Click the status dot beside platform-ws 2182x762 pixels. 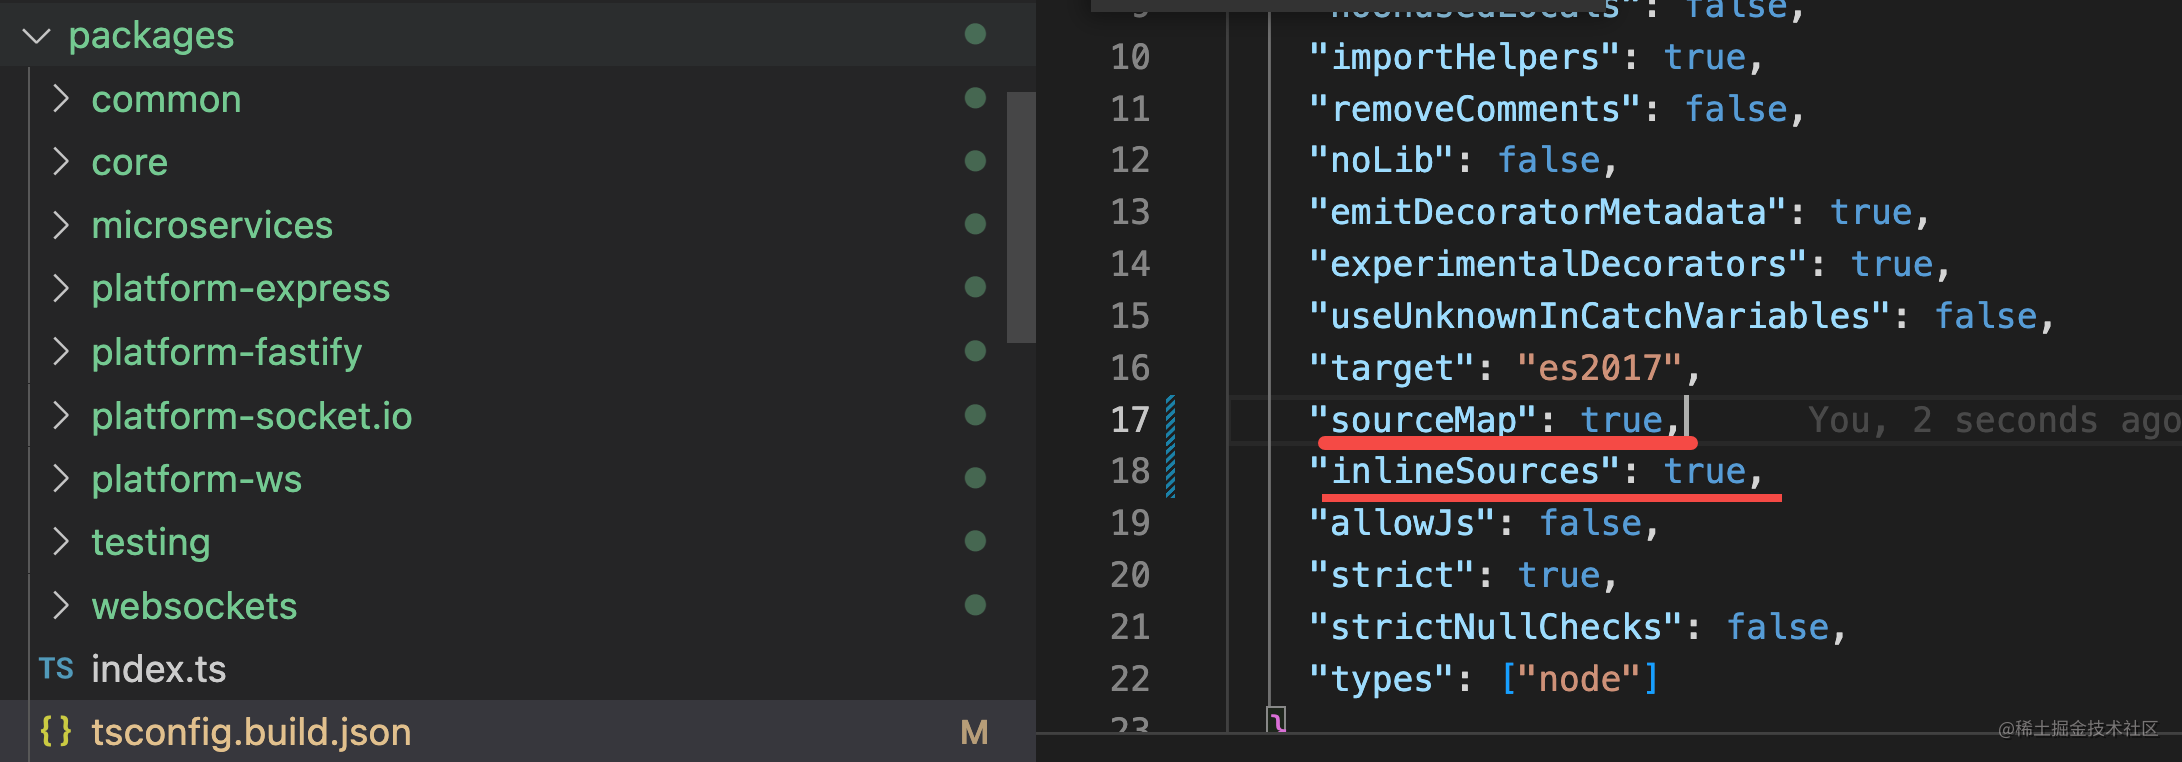click(x=975, y=478)
